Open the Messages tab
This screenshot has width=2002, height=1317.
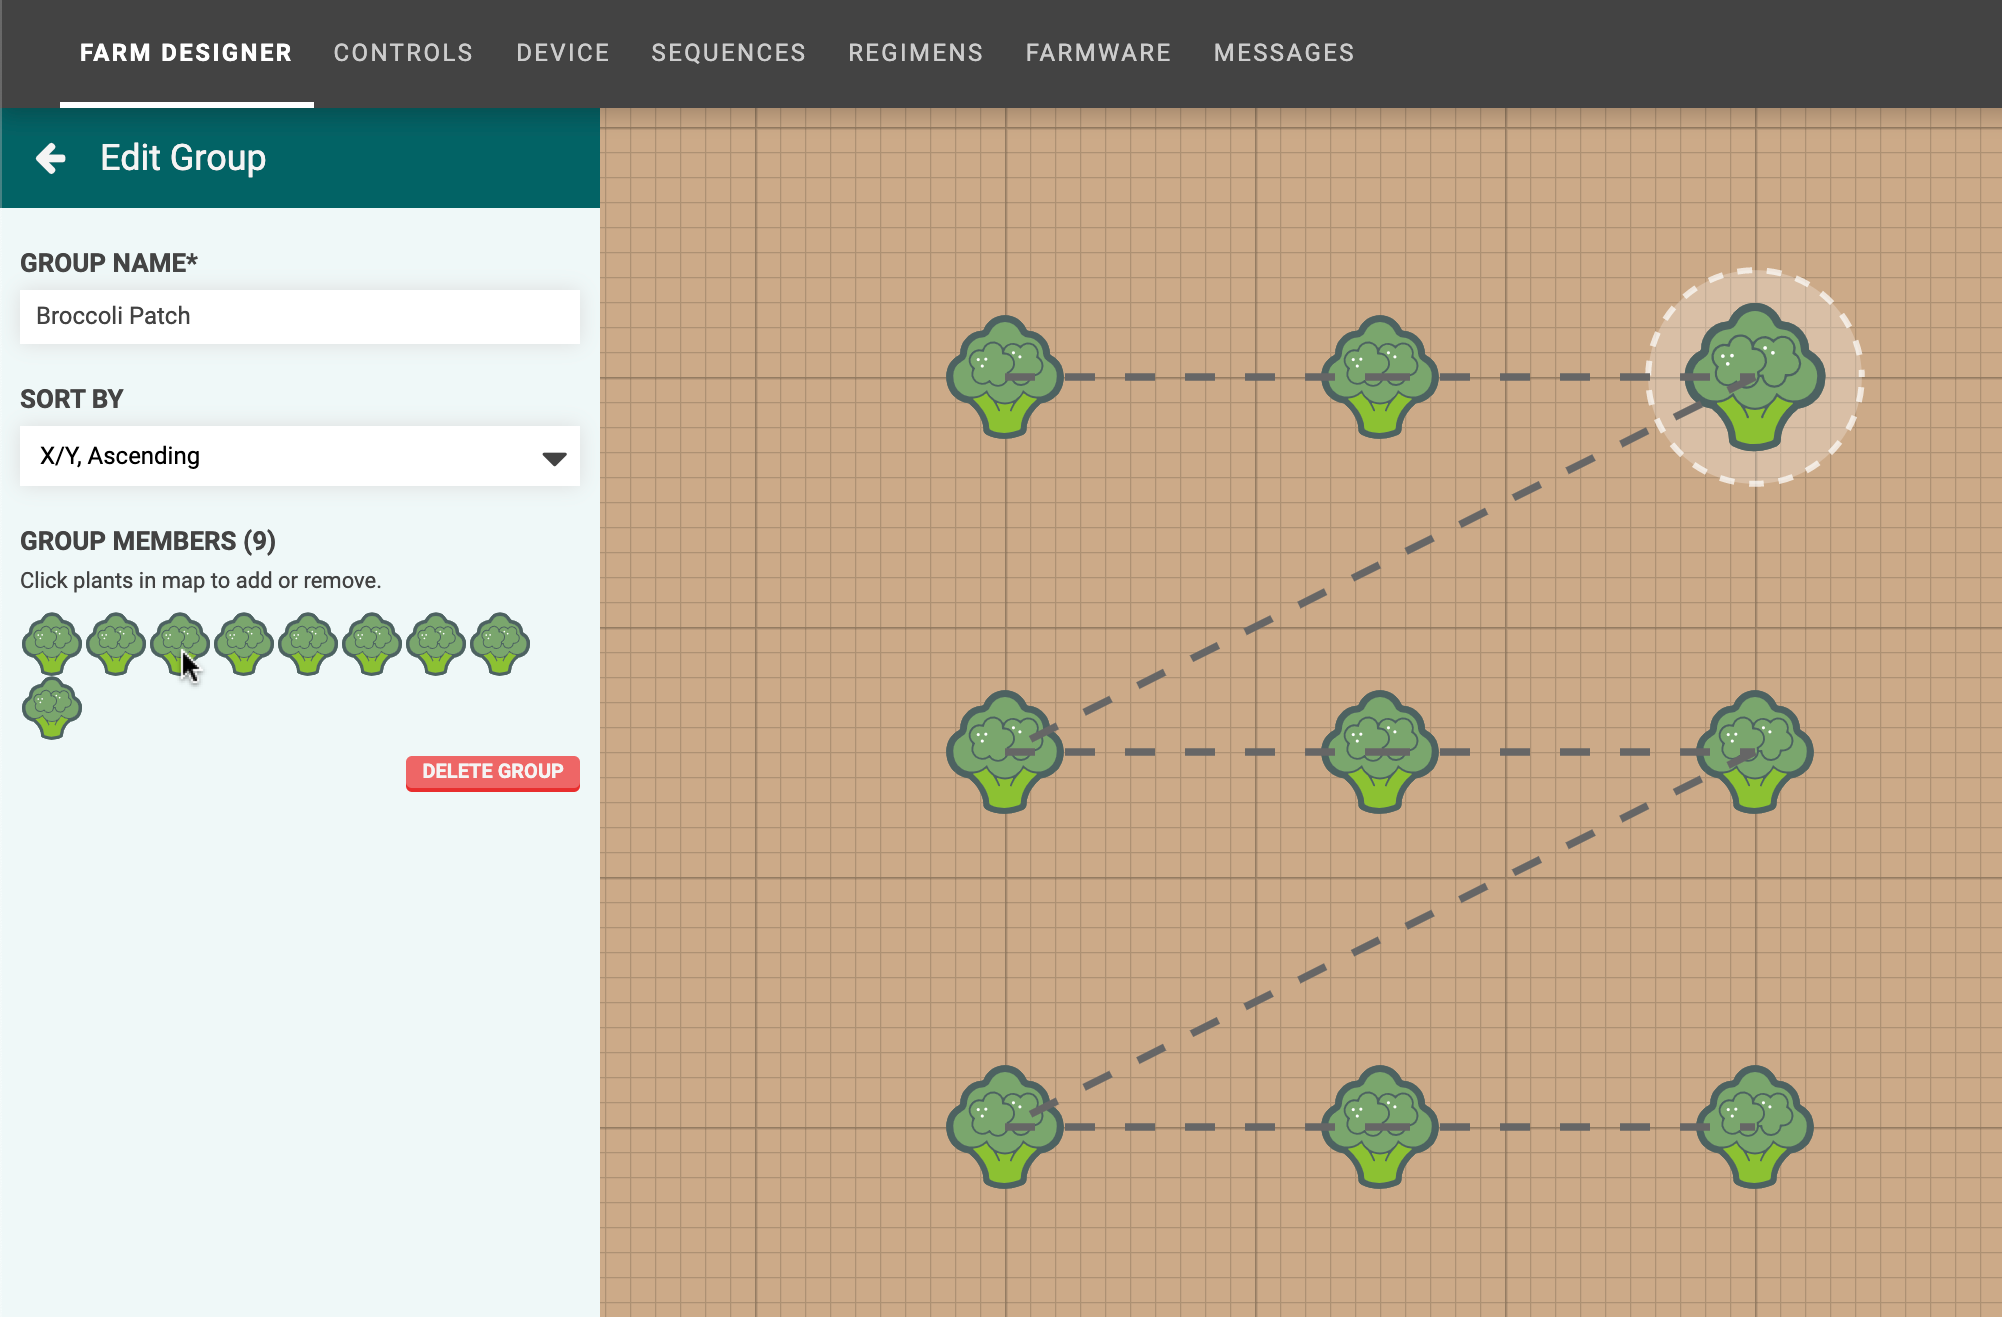(x=1283, y=53)
